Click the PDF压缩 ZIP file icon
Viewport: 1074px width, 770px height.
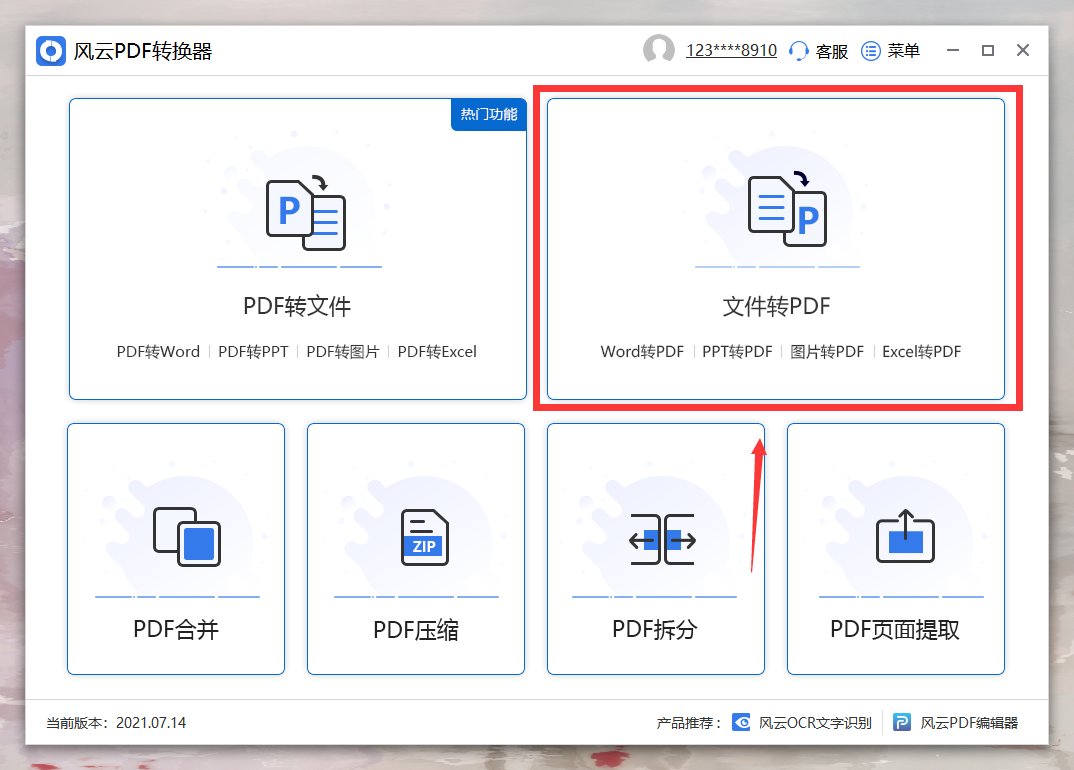coord(425,537)
